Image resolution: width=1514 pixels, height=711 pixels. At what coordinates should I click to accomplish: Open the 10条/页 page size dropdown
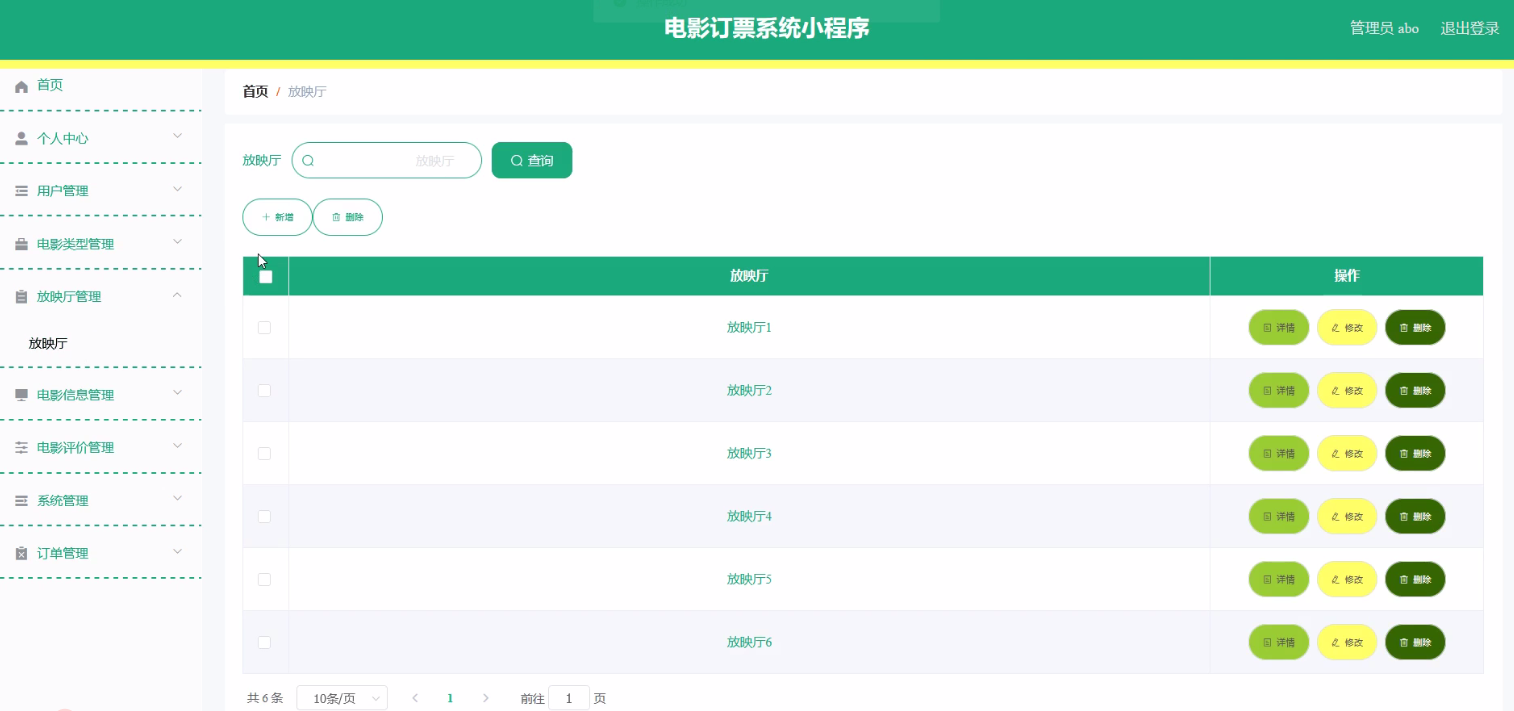(x=342, y=697)
